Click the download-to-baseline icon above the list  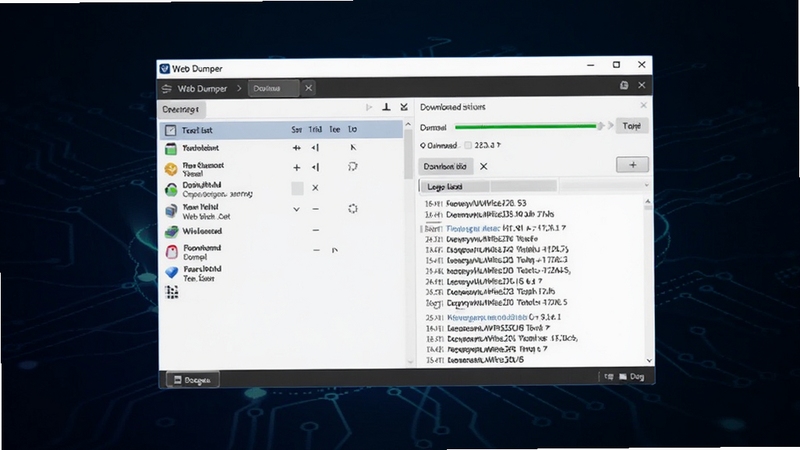pos(386,107)
